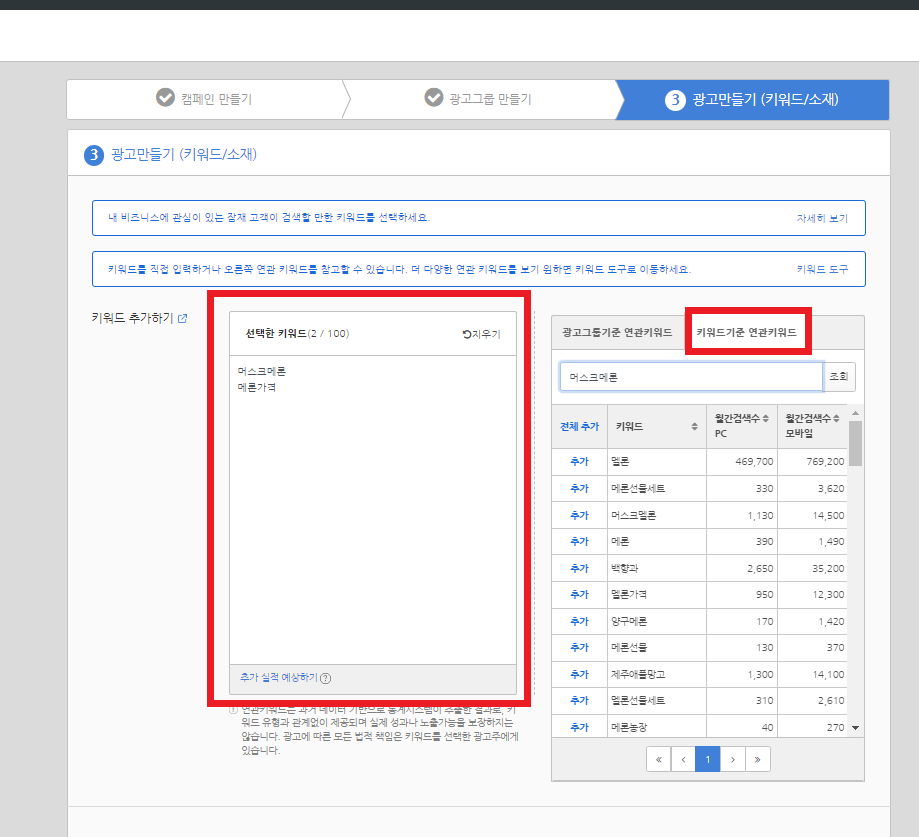
Task: Click mobile search count 769,200
Action: pos(825,462)
